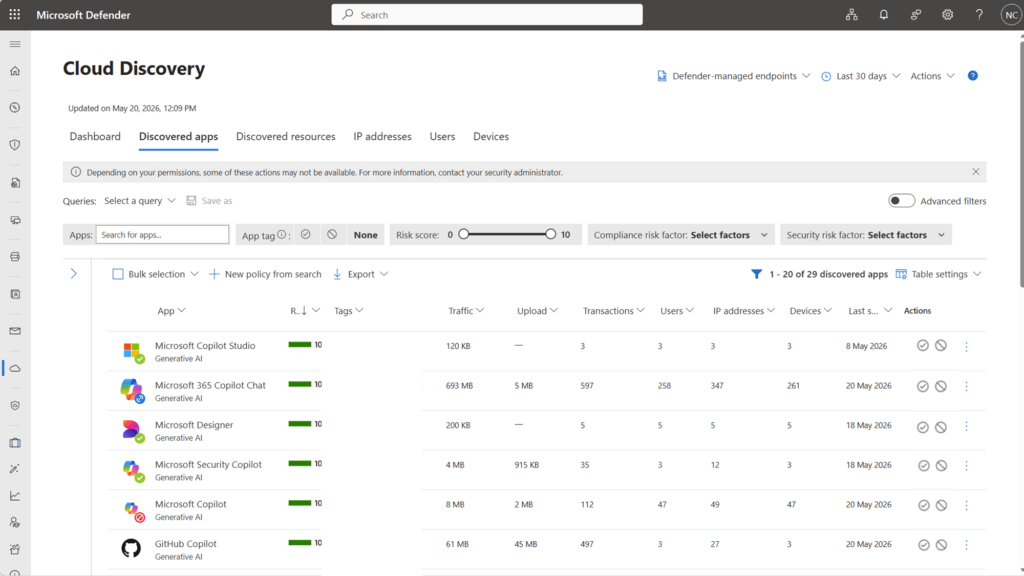This screenshot has width=1024, height=576.
Task: Click the page vertical scrollbar
Action: tap(1021, 163)
